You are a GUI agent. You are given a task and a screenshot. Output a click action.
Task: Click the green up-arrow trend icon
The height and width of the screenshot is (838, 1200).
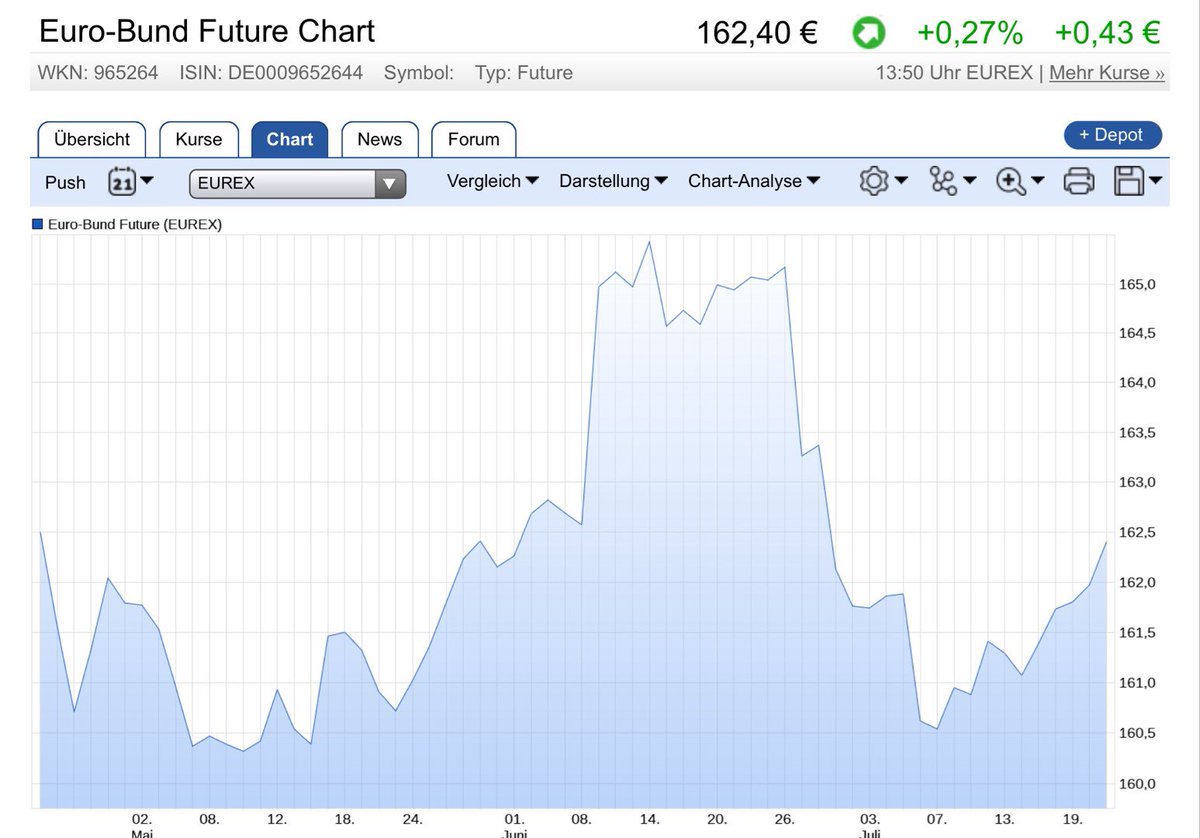coord(868,33)
